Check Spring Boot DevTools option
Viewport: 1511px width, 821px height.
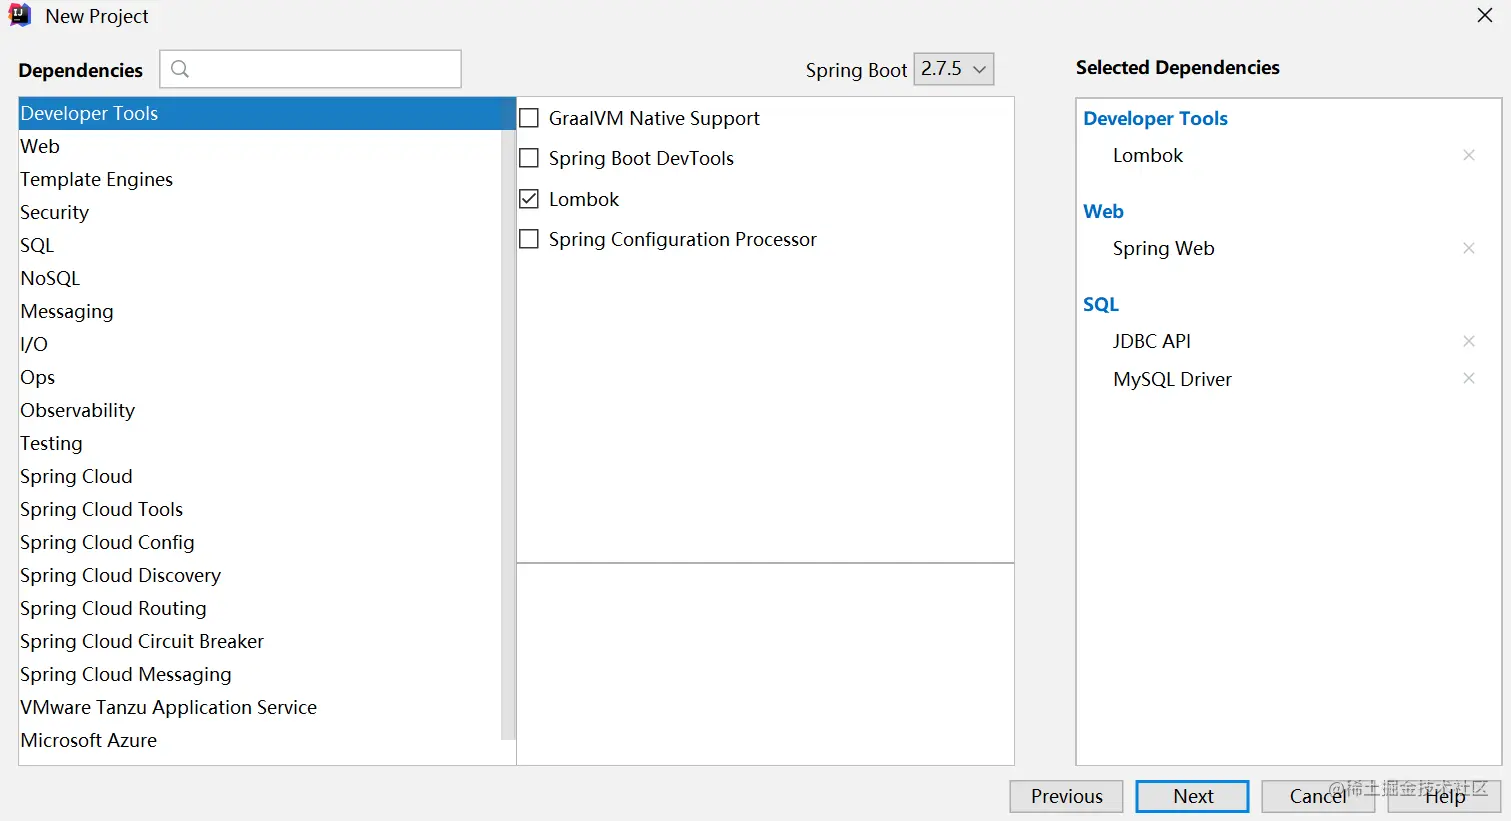click(529, 158)
